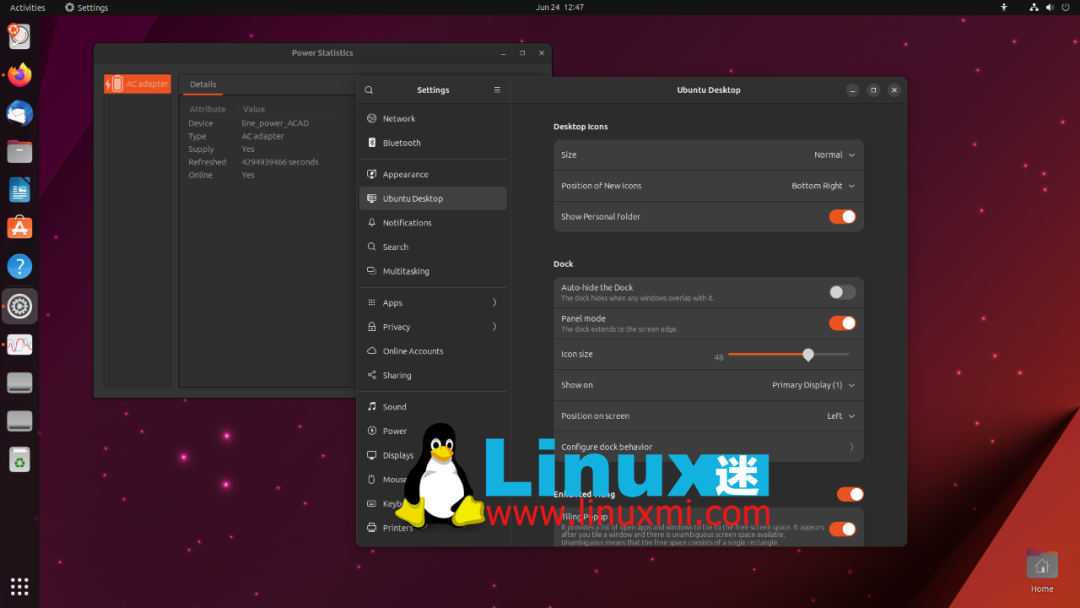Open the Help question mark icon
The height and width of the screenshot is (608, 1080).
click(x=19, y=266)
